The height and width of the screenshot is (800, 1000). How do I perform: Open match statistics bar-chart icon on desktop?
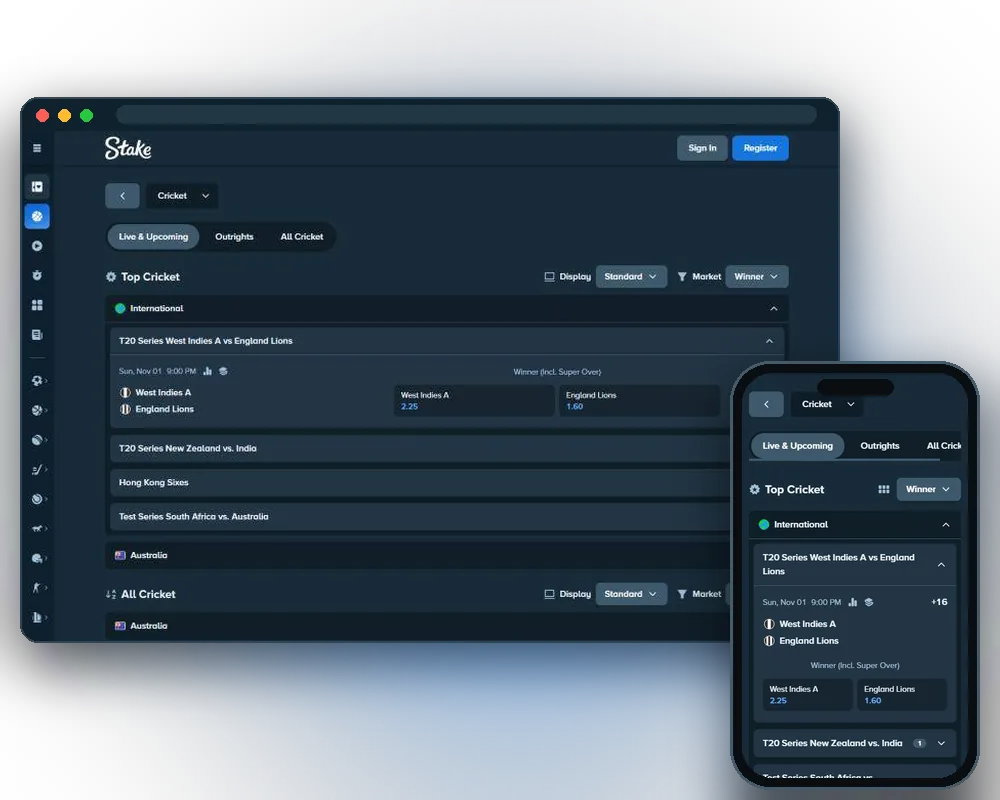coord(207,371)
